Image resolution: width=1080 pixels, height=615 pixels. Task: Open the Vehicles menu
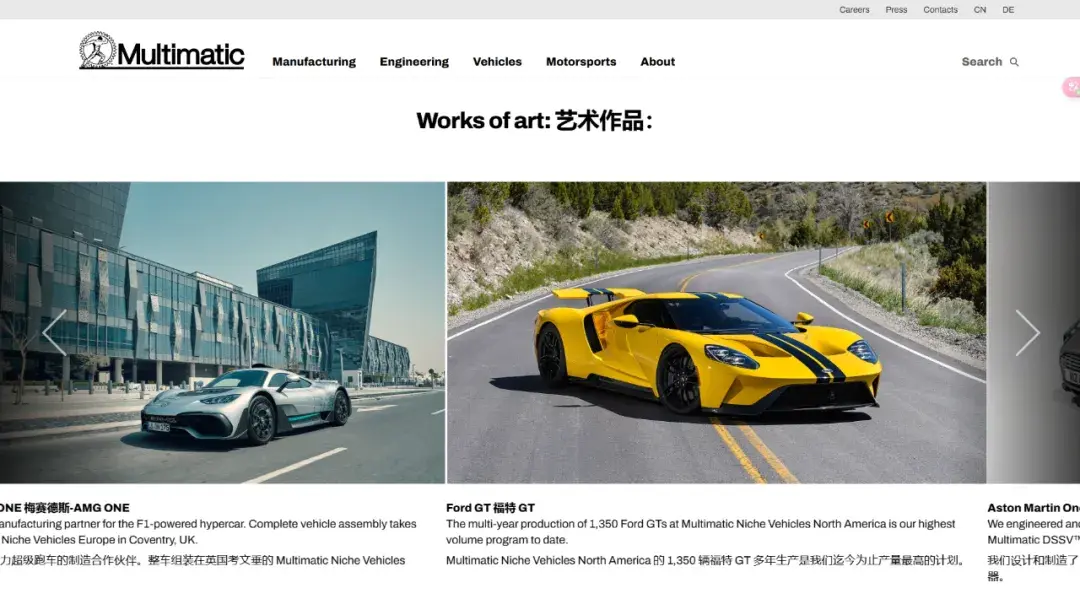click(x=497, y=62)
